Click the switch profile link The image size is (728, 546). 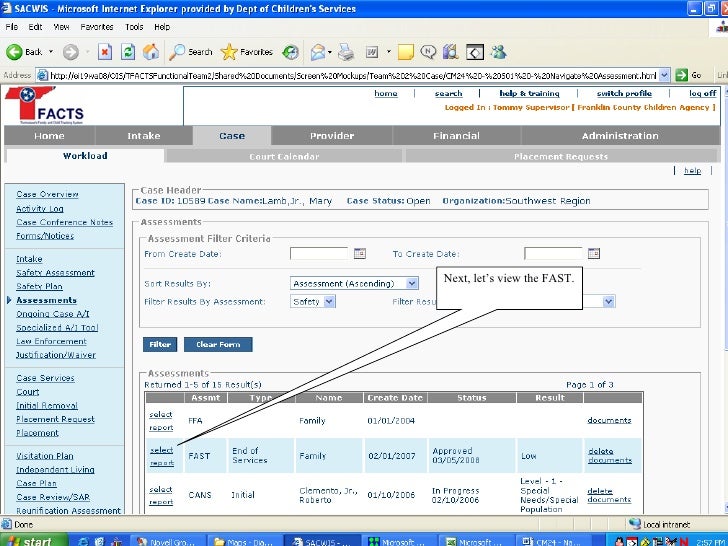pos(624,93)
